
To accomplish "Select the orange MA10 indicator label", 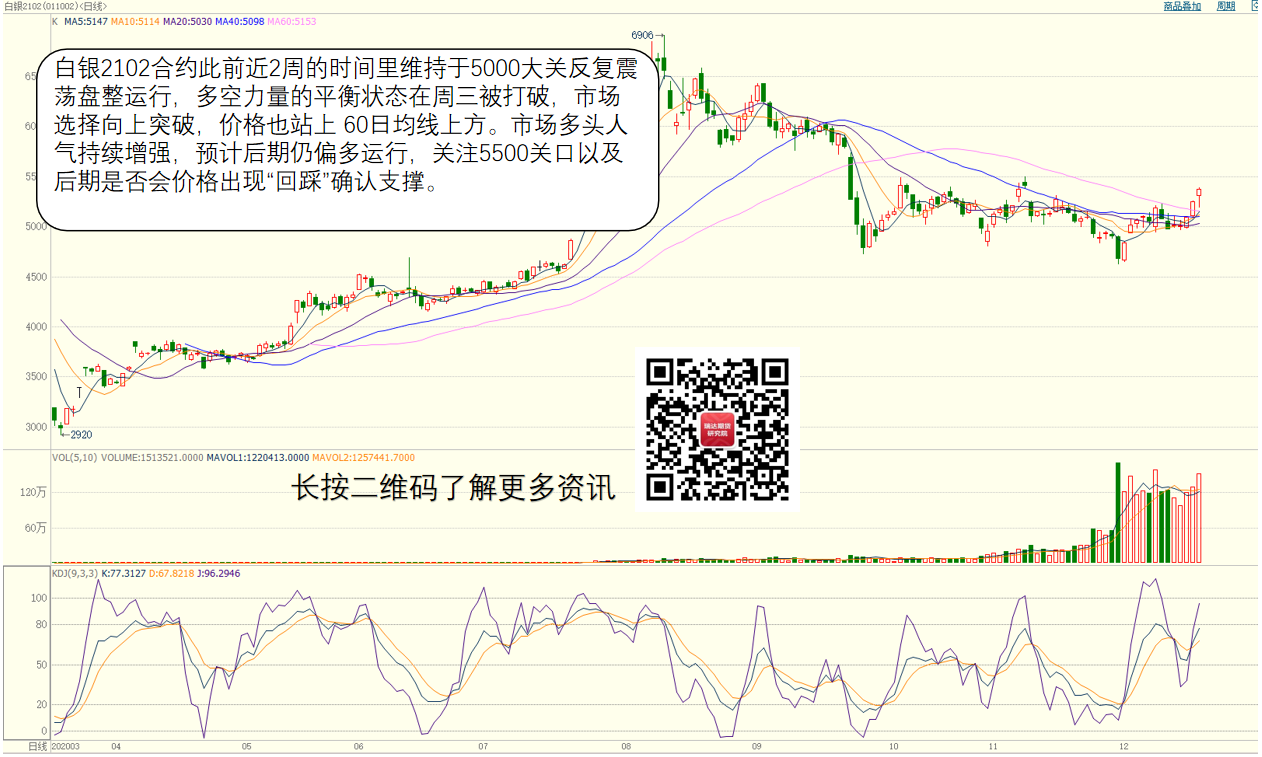I will click(x=133, y=21).
